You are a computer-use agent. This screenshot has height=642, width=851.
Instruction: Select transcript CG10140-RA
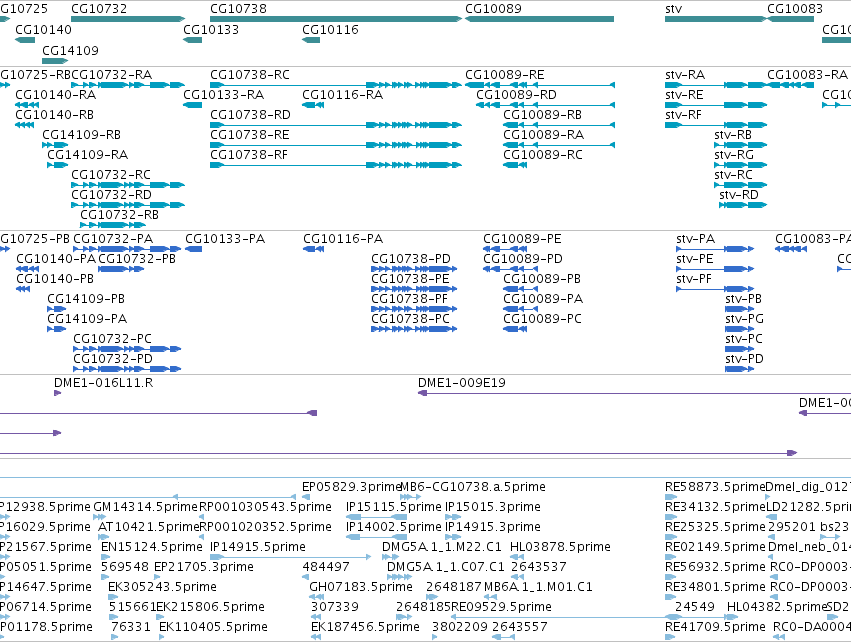[x=55, y=94]
